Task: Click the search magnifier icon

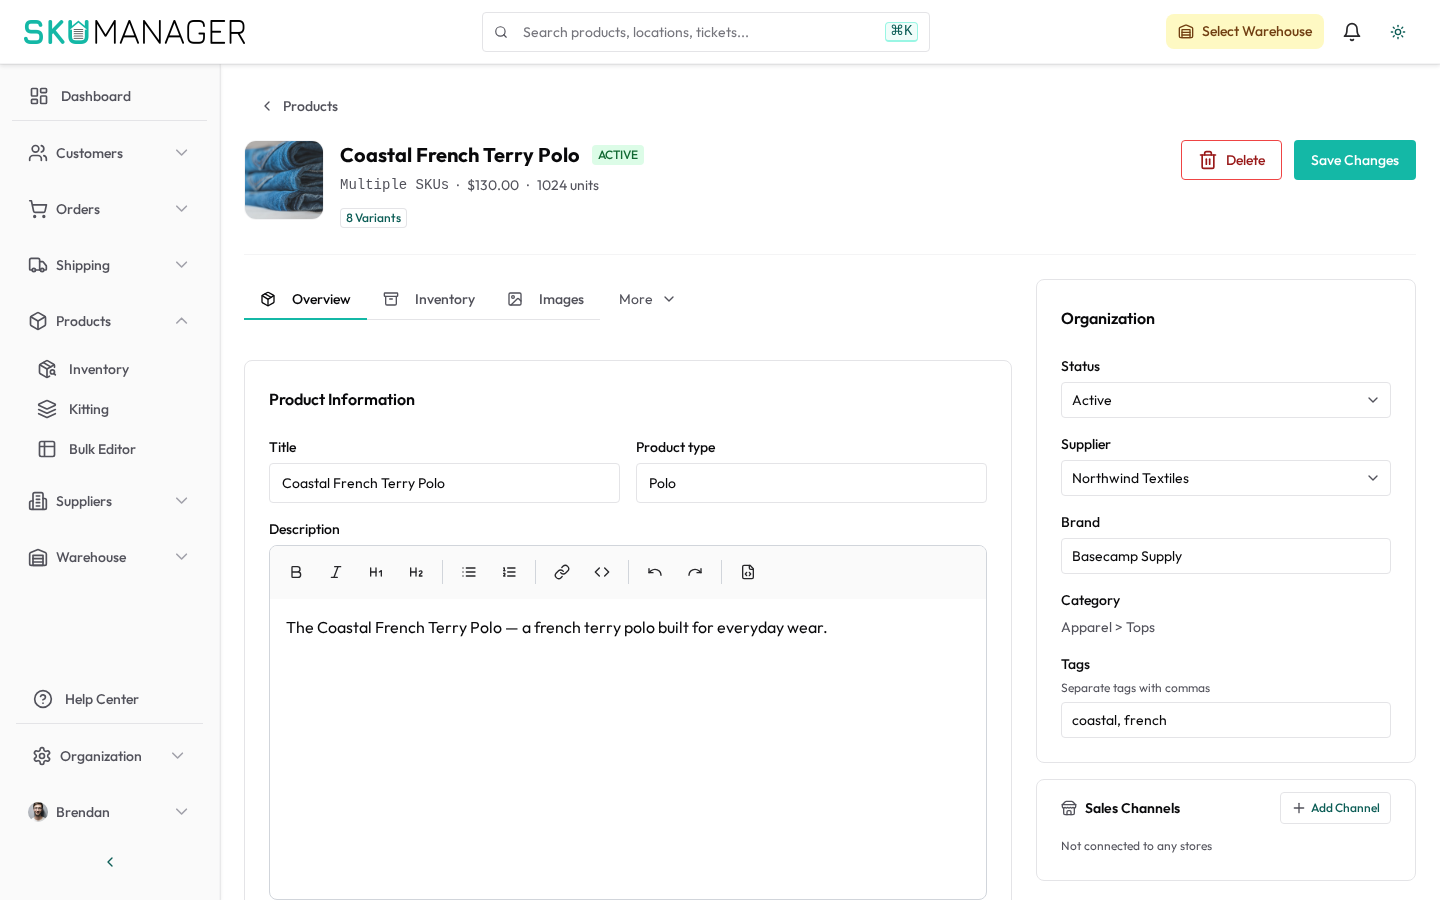Action: (501, 32)
